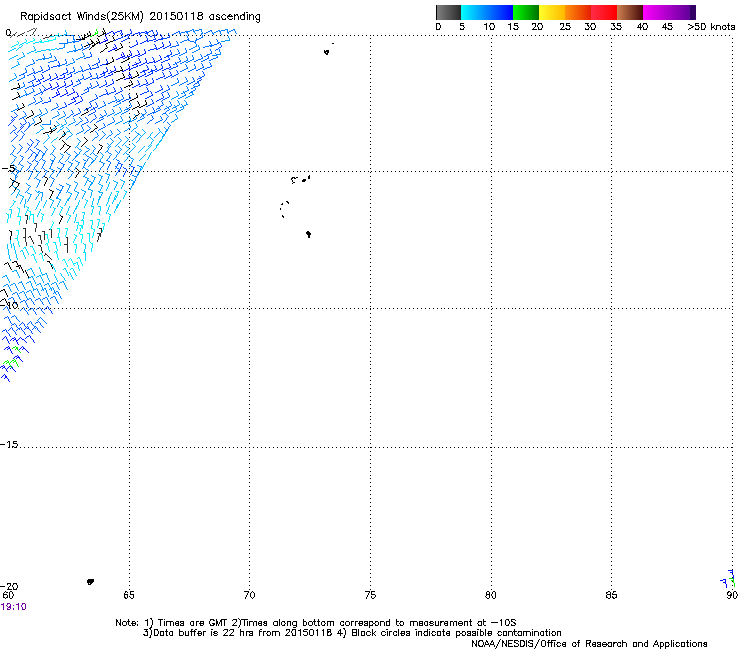Image resolution: width=740 pixels, height=650 pixels.
Task: Click the NOAA/NESDIS credit text
Action: (x=589, y=644)
